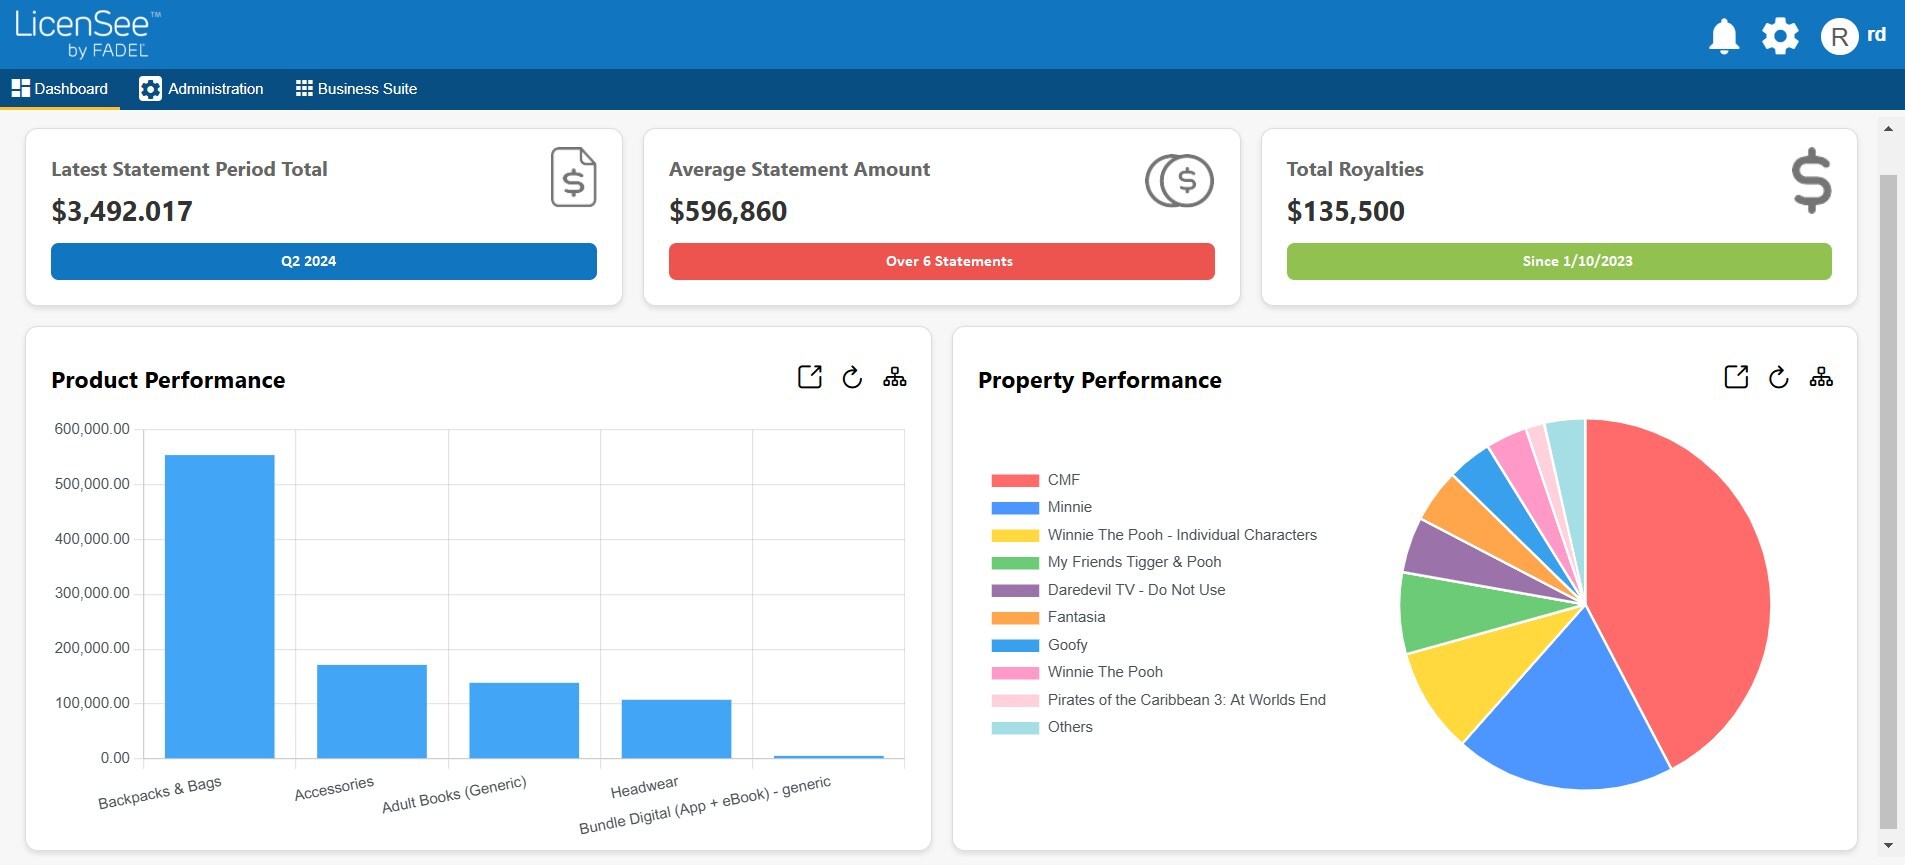Click the dollar icon in Total Royalties

point(1811,181)
